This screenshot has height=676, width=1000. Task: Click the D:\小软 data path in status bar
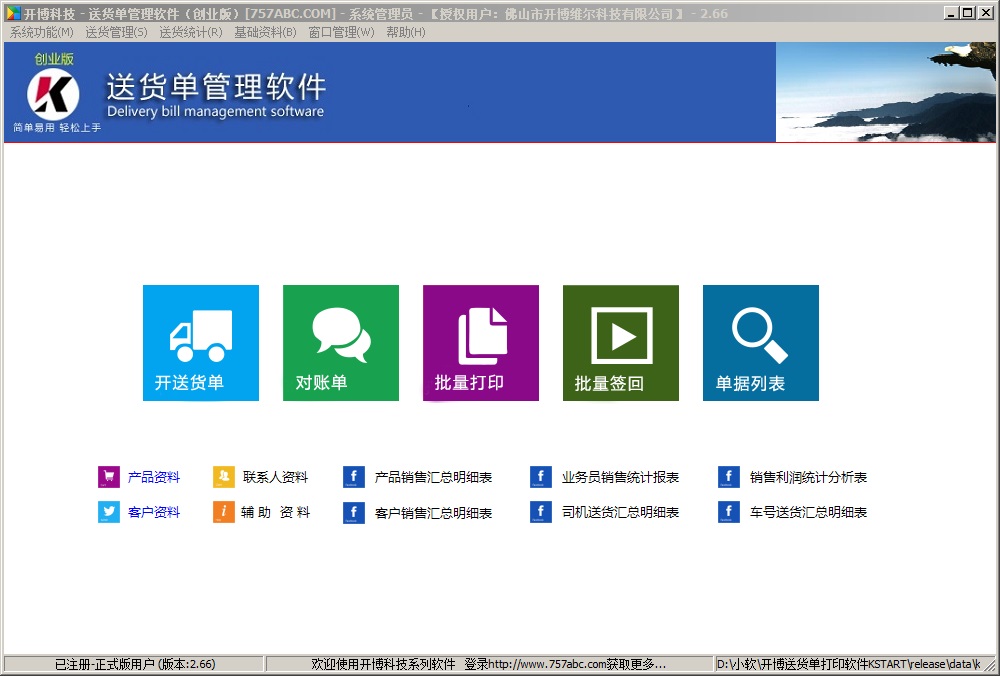pyautogui.click(x=849, y=665)
